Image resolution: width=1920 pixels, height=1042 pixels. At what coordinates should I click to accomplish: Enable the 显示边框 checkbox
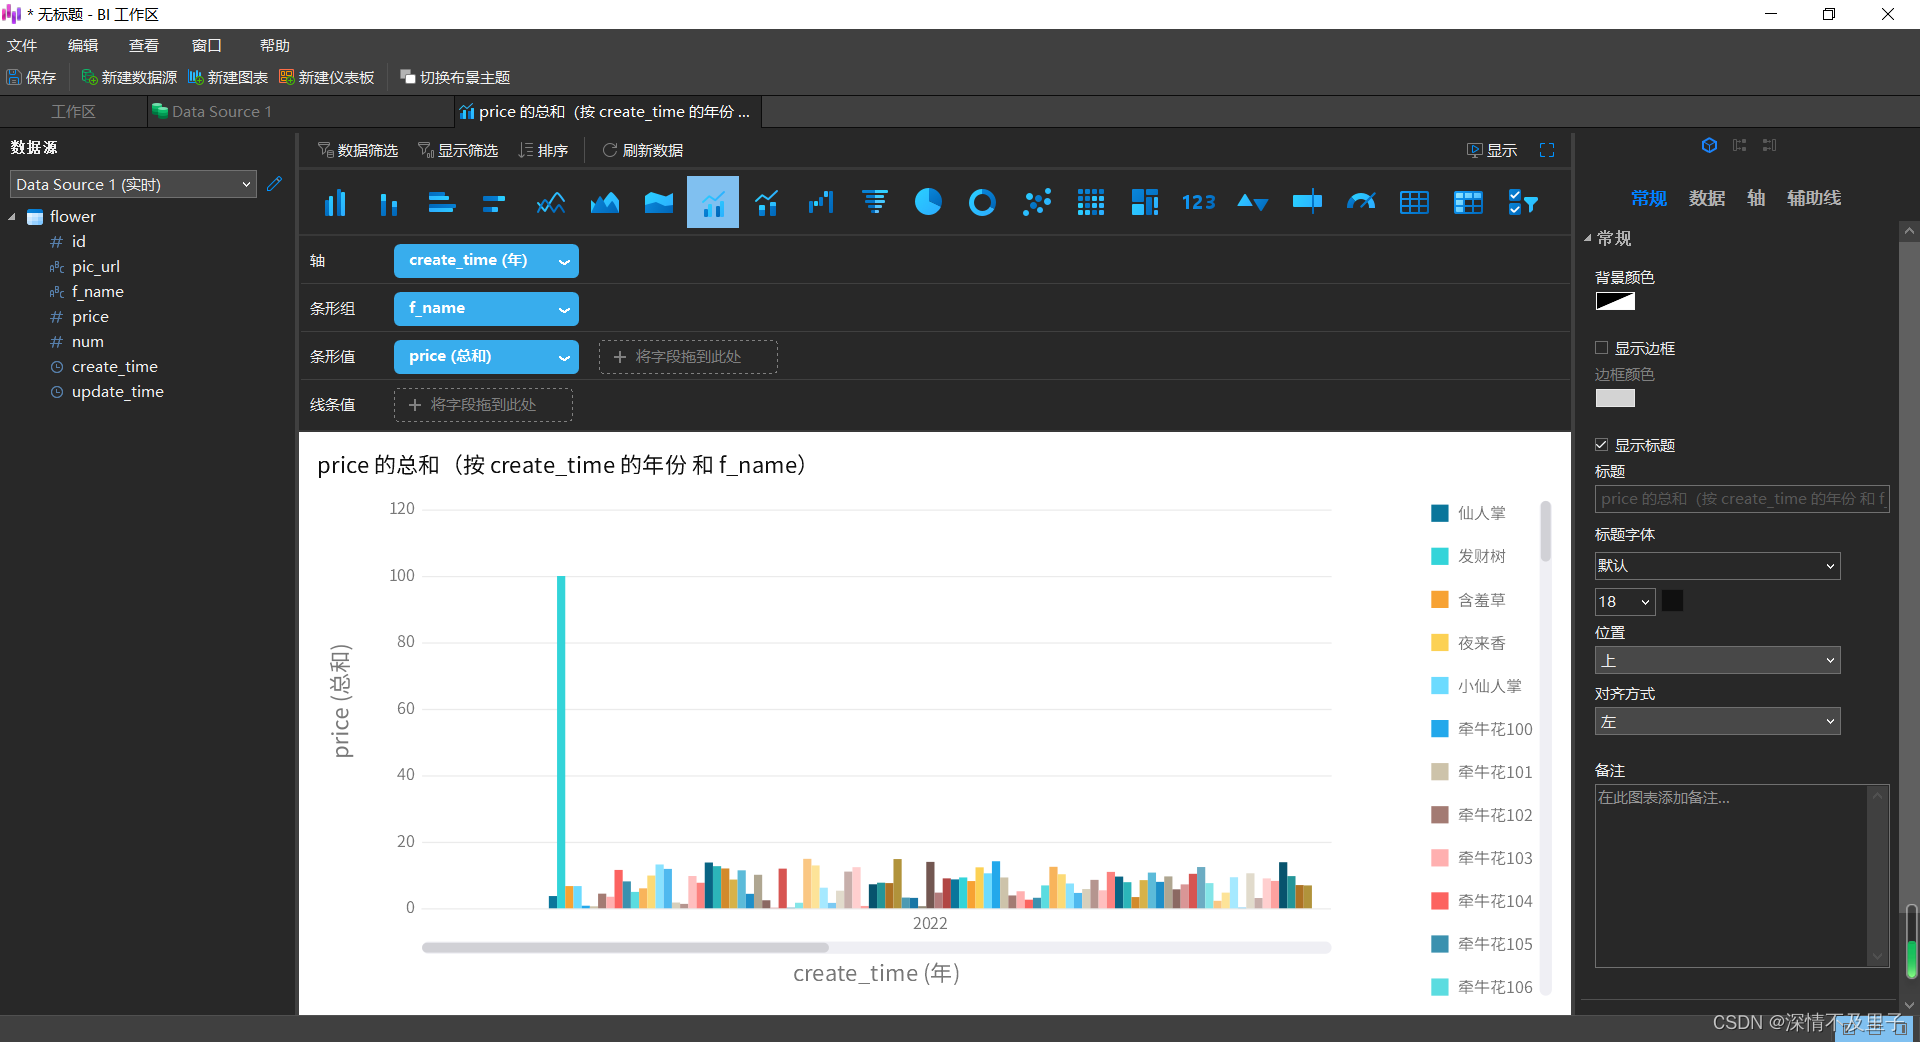[1602, 348]
